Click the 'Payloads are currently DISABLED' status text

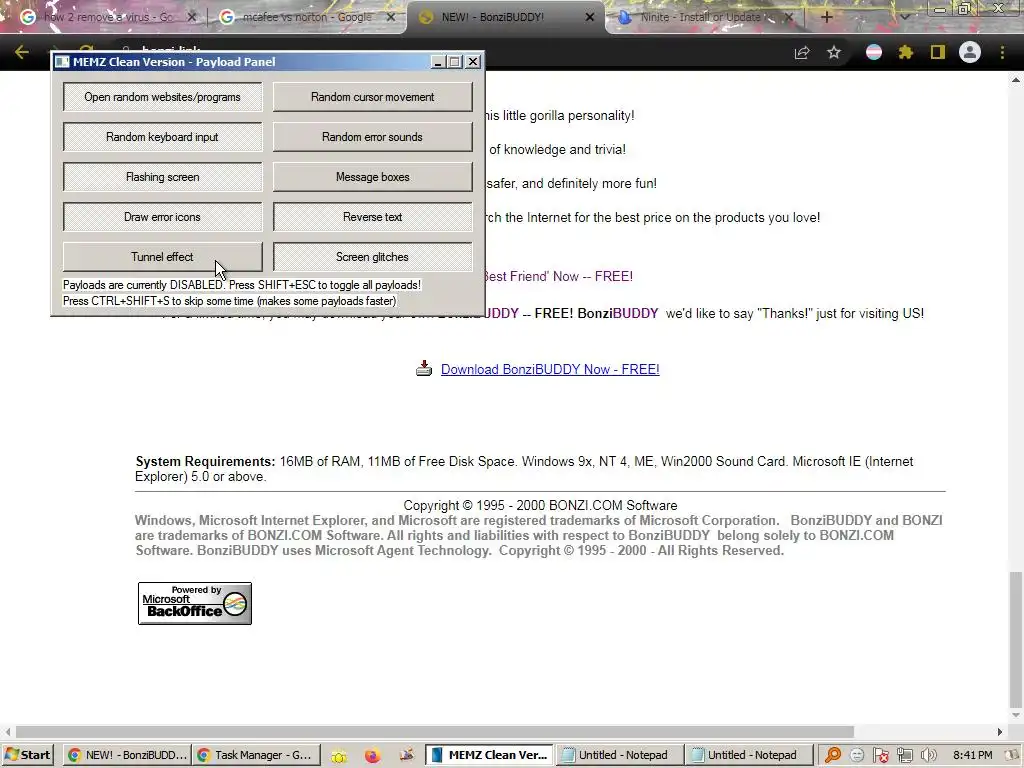(242, 285)
